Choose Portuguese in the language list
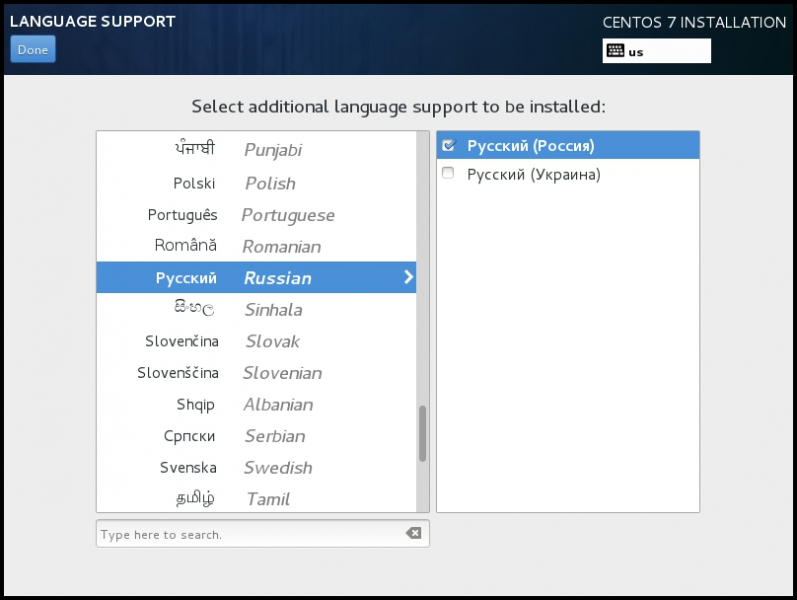The width and height of the screenshot is (797, 600). tap(256, 215)
